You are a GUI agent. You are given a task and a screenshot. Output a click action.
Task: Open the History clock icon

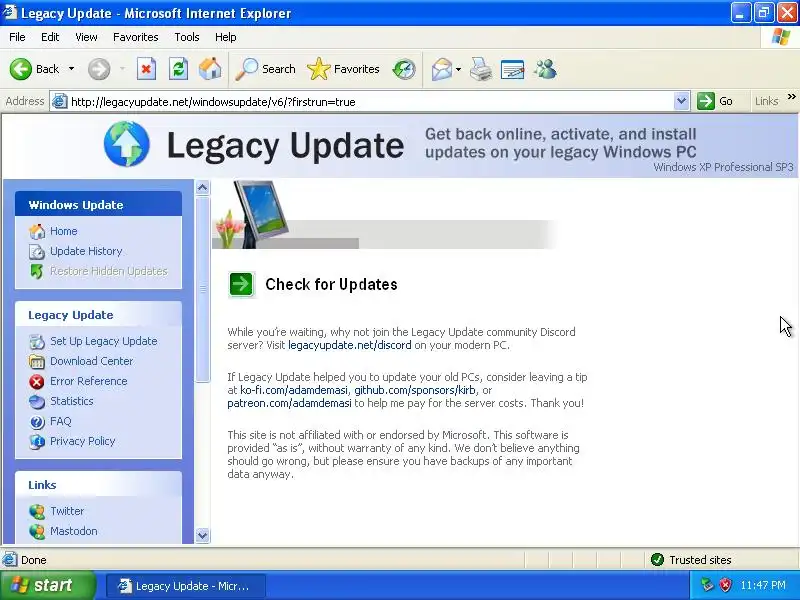click(404, 69)
